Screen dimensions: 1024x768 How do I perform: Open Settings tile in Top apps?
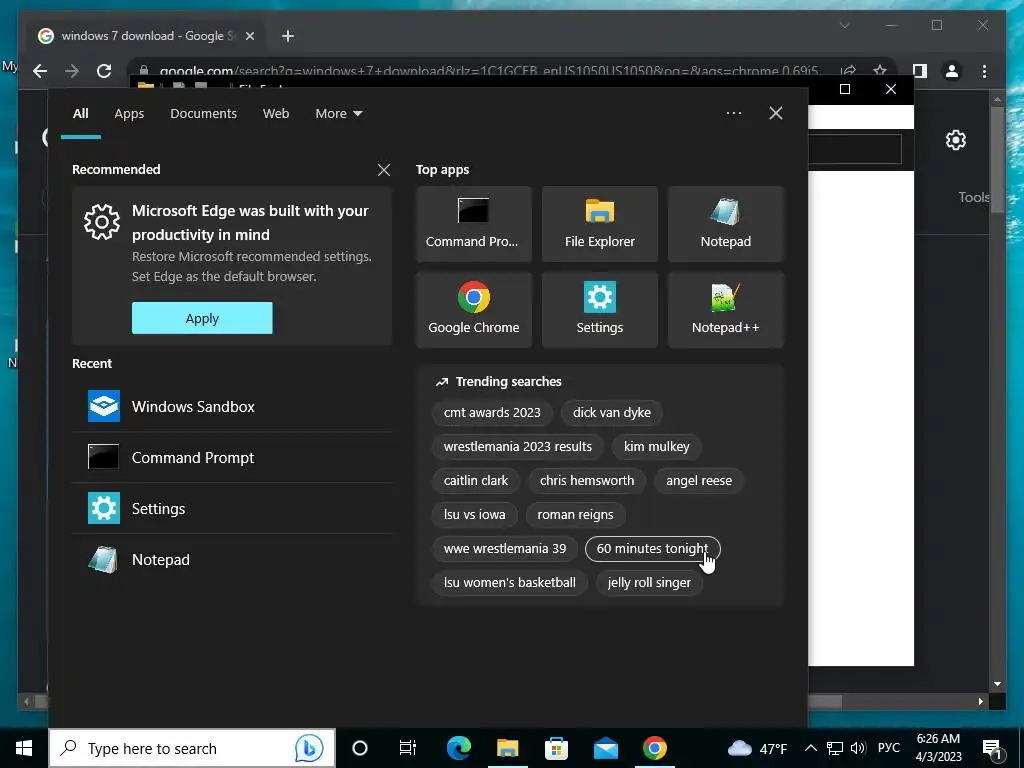tap(600, 310)
